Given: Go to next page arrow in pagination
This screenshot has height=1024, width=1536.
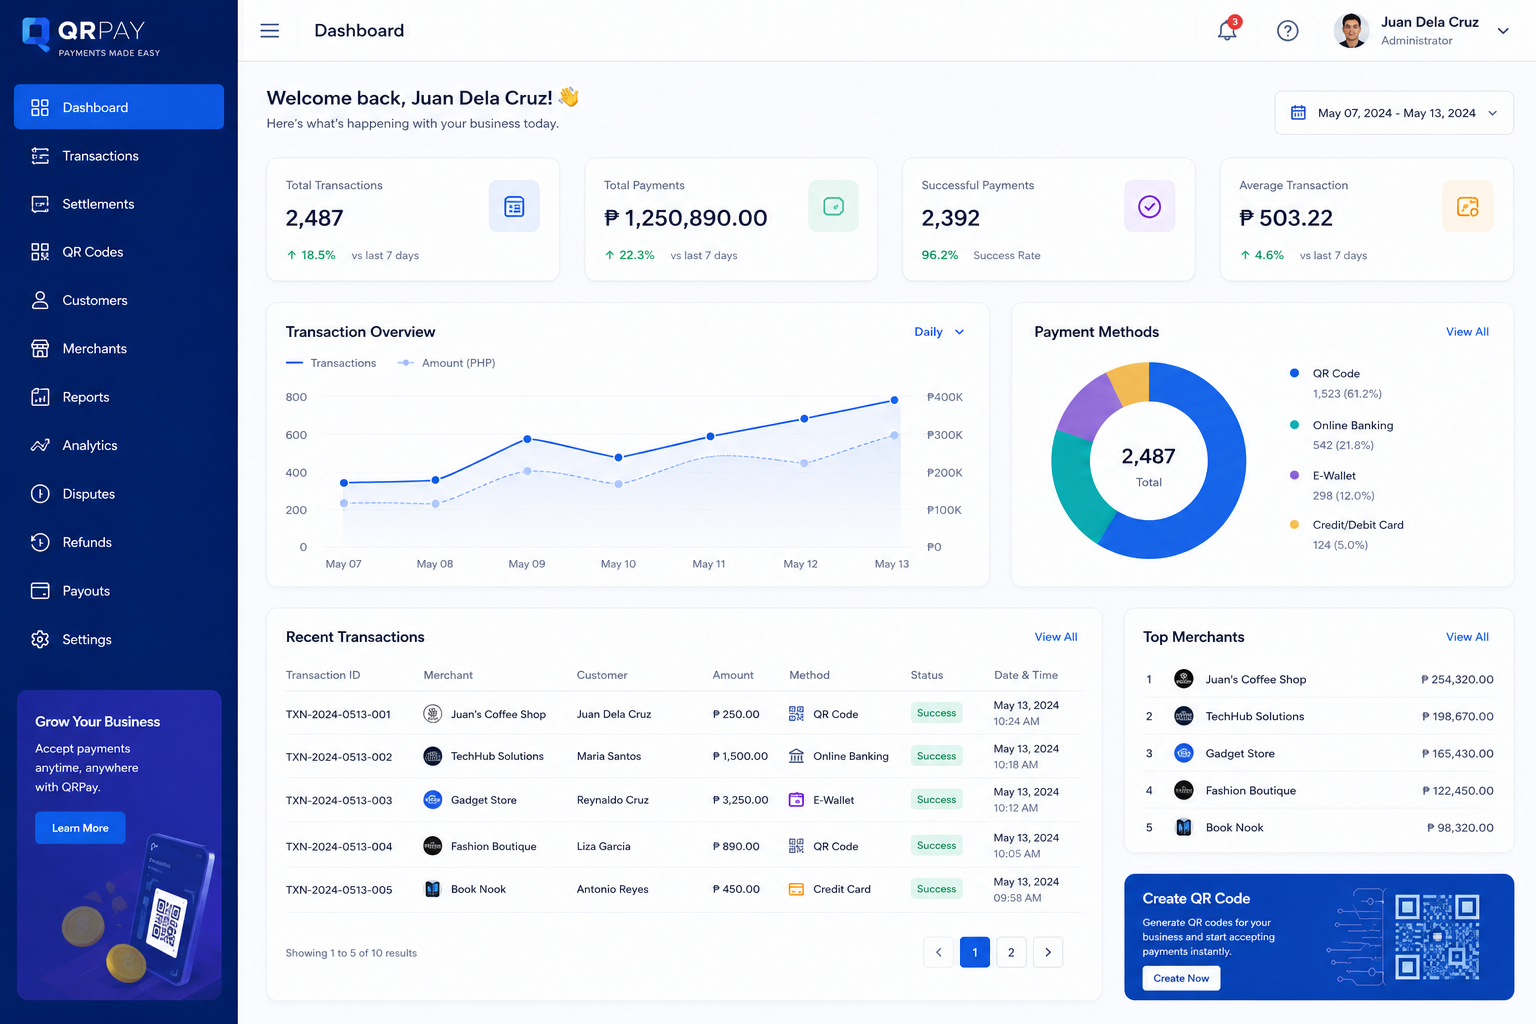Looking at the screenshot, I should 1048,952.
